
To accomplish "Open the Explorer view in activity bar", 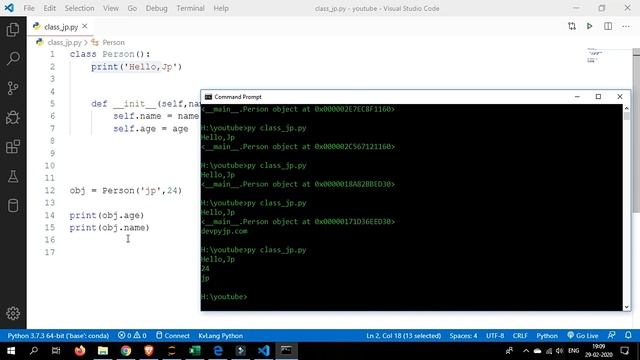I will [13, 30].
